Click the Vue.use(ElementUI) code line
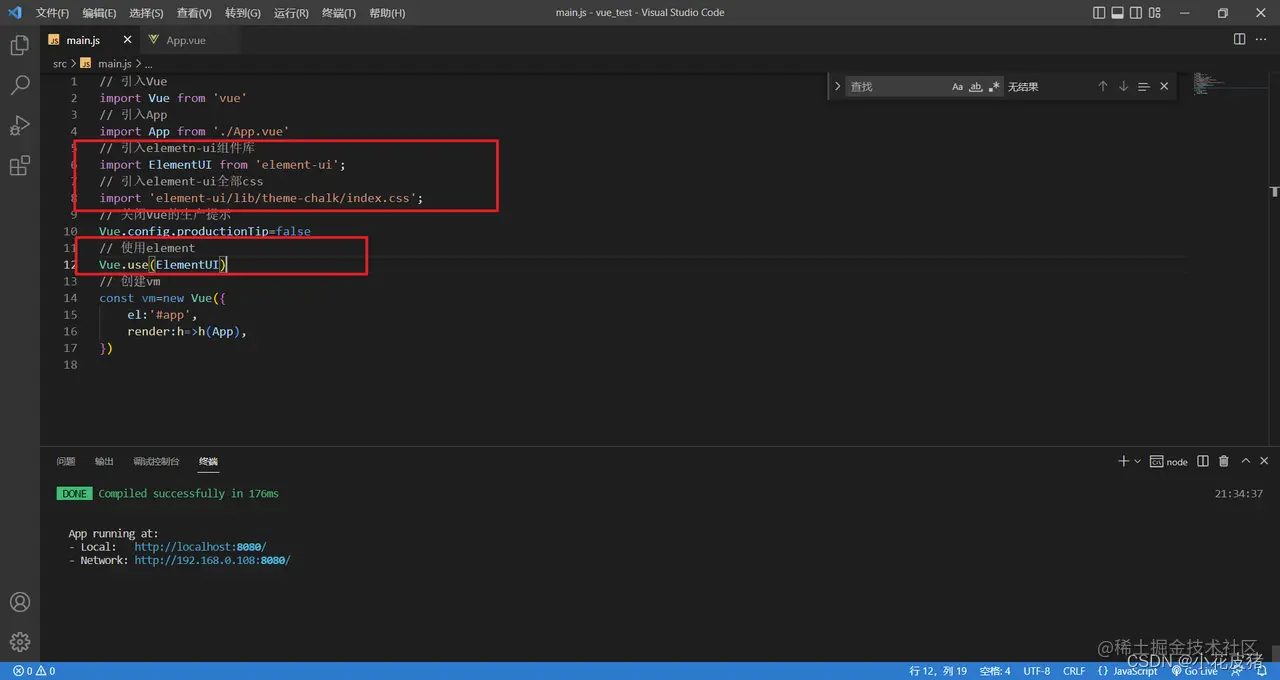The image size is (1280, 680). pyautogui.click(x=163, y=264)
